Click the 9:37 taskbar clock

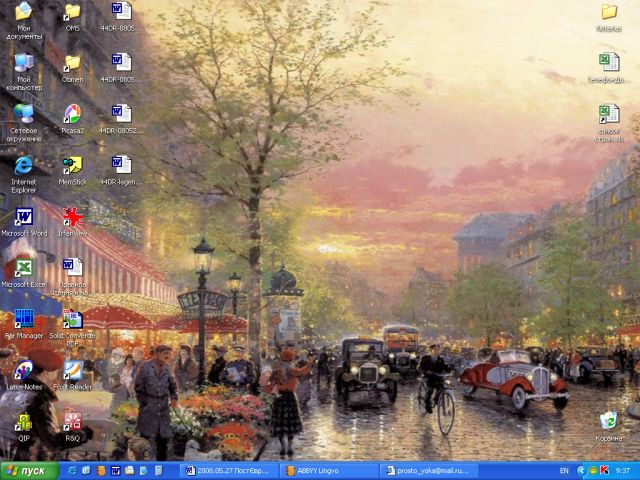[x=623, y=471]
